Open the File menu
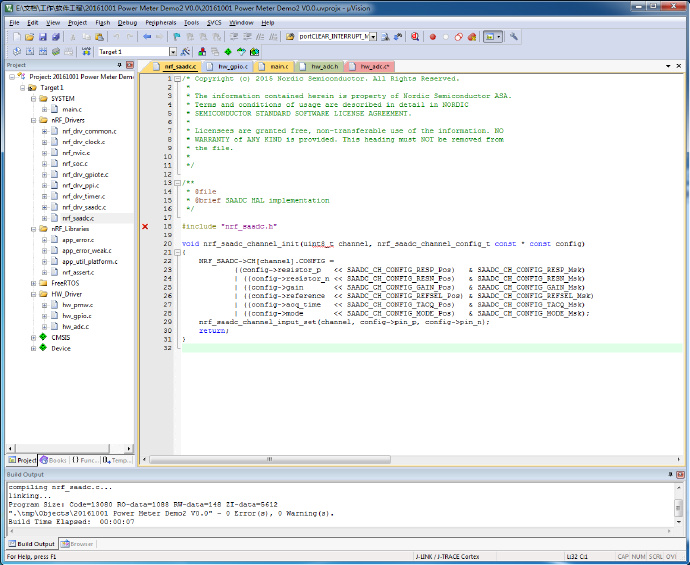 point(14,23)
